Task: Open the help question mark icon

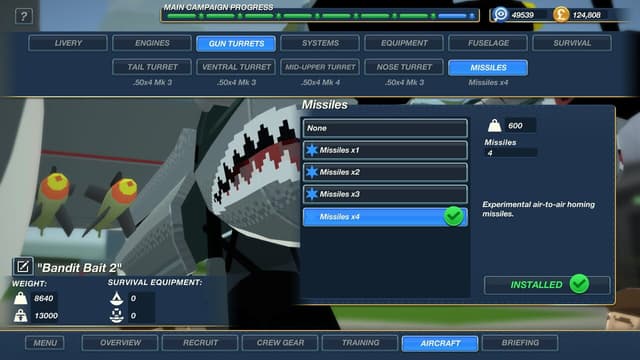Action: [24, 16]
